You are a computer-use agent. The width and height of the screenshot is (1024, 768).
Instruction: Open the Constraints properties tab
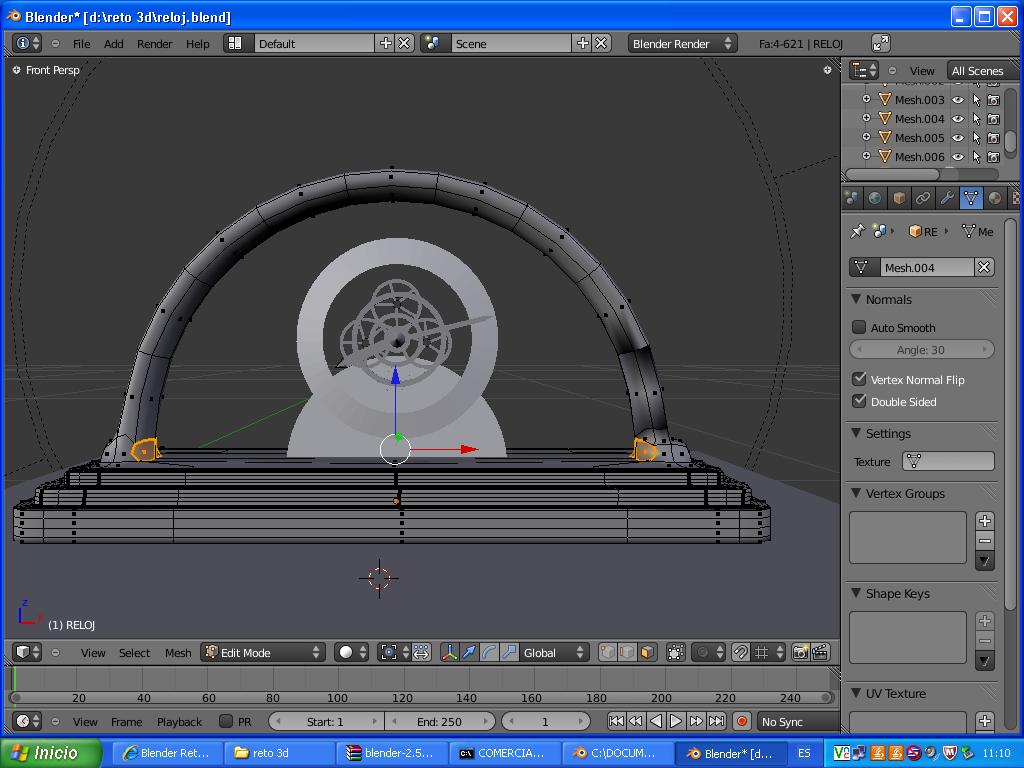(923, 197)
